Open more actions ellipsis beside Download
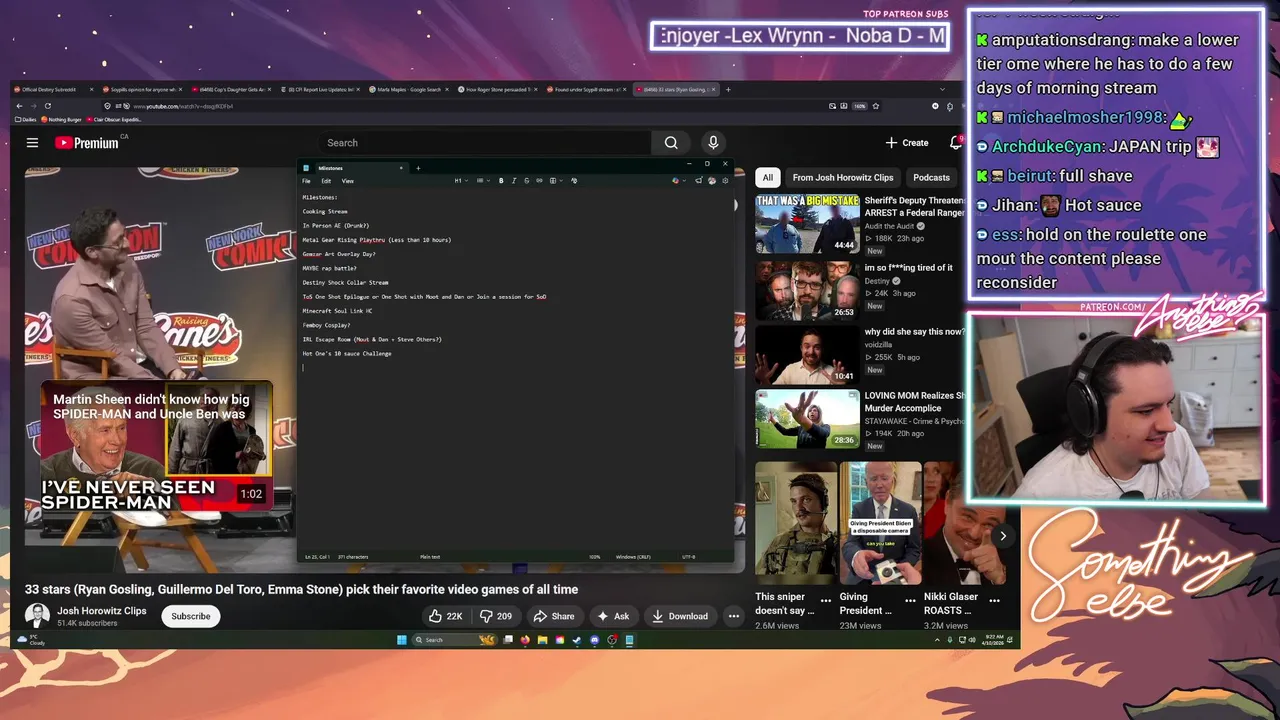 (x=733, y=616)
